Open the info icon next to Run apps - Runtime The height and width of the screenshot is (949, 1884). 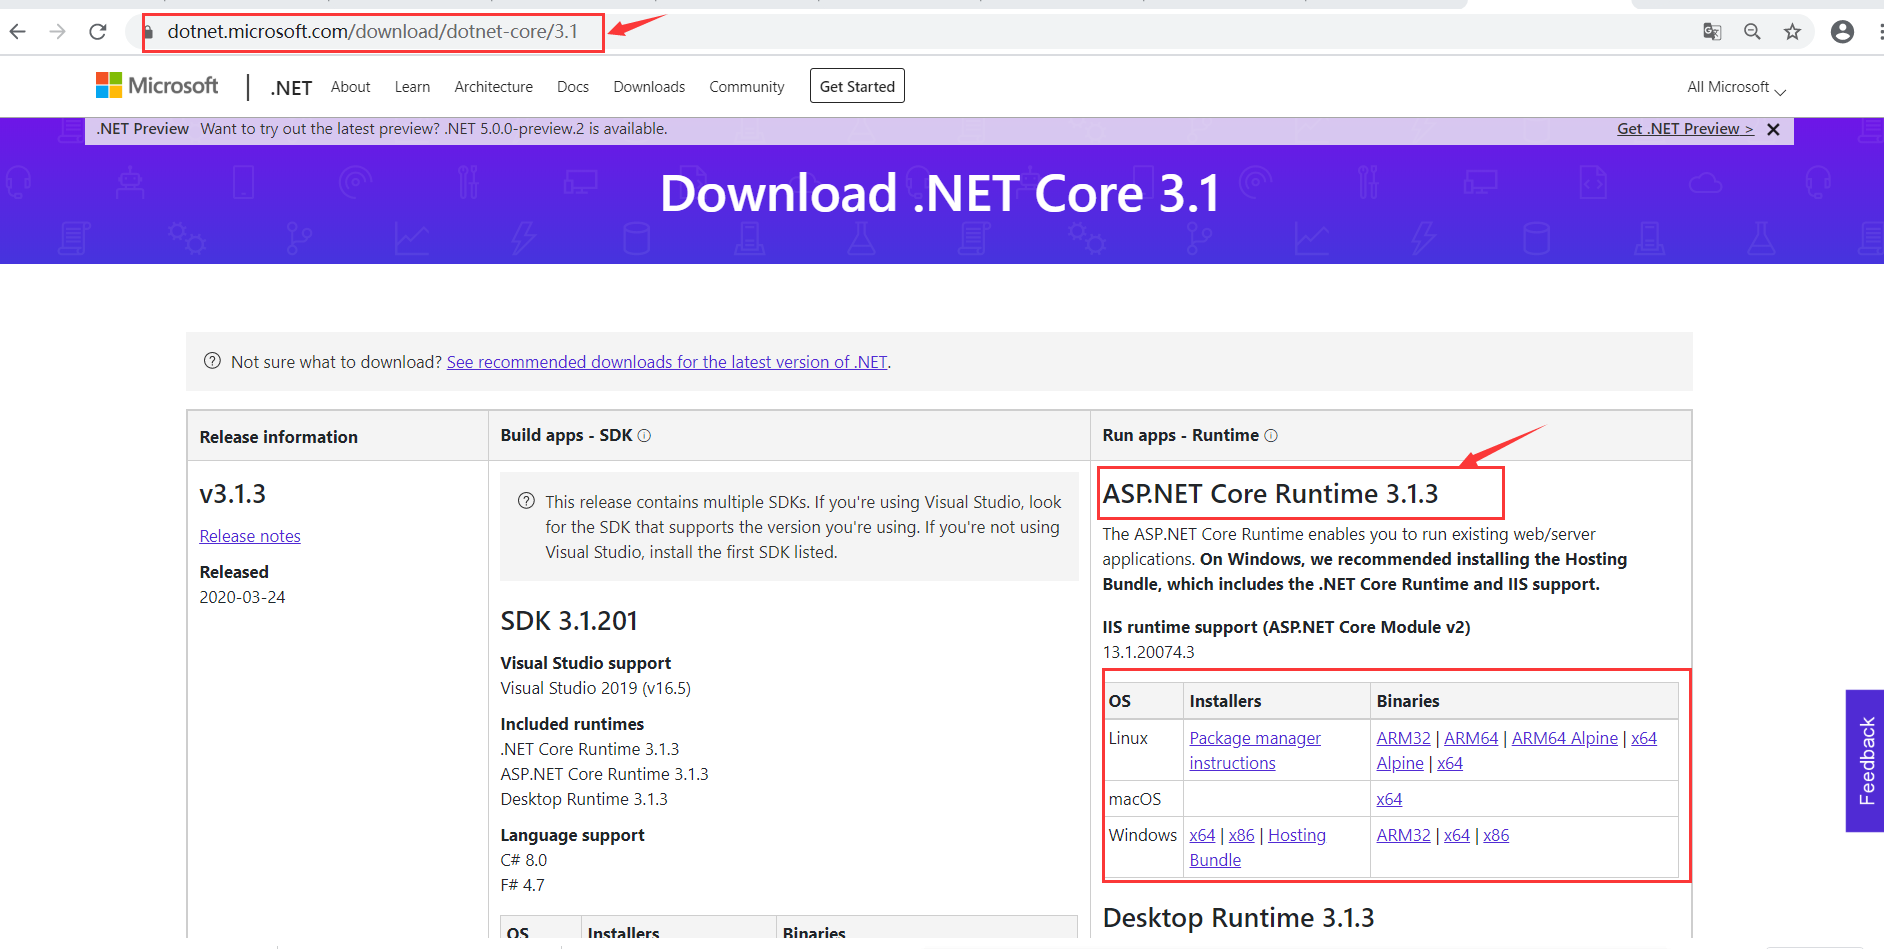coord(1270,435)
